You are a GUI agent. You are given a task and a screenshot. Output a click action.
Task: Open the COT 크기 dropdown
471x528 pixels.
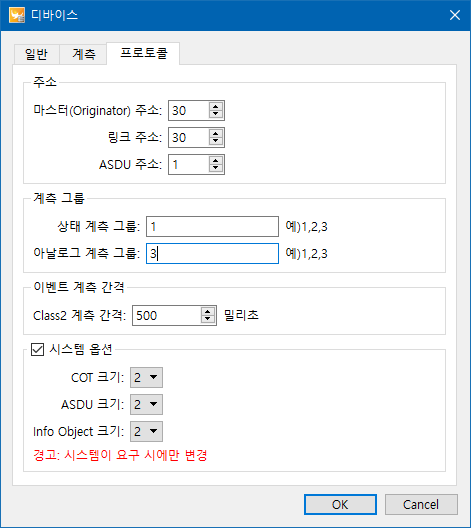click(146, 377)
